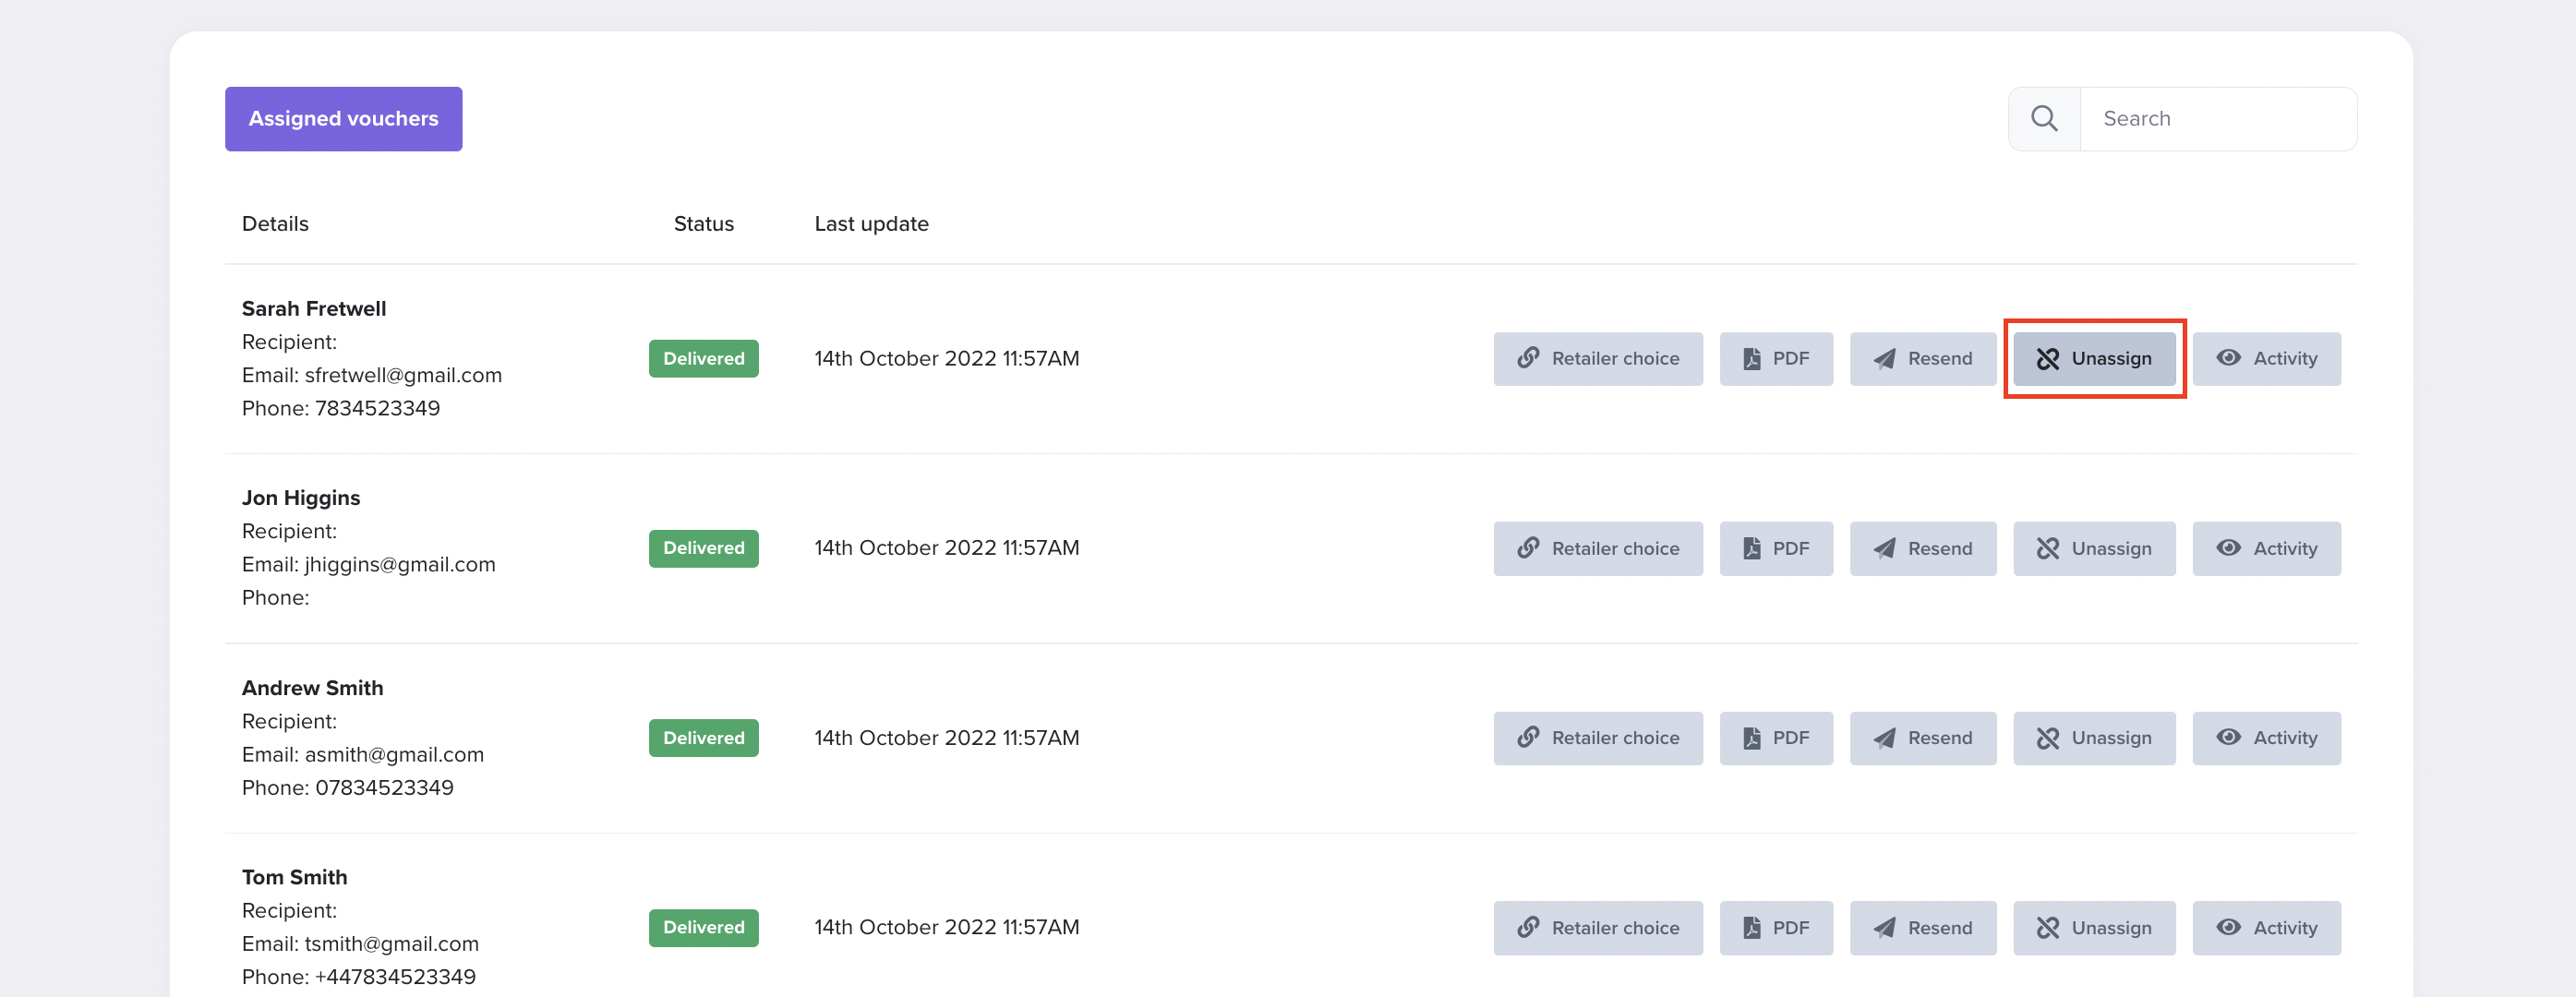
Task: Resend voucher to Sarah Fretwell
Action: 1922,358
